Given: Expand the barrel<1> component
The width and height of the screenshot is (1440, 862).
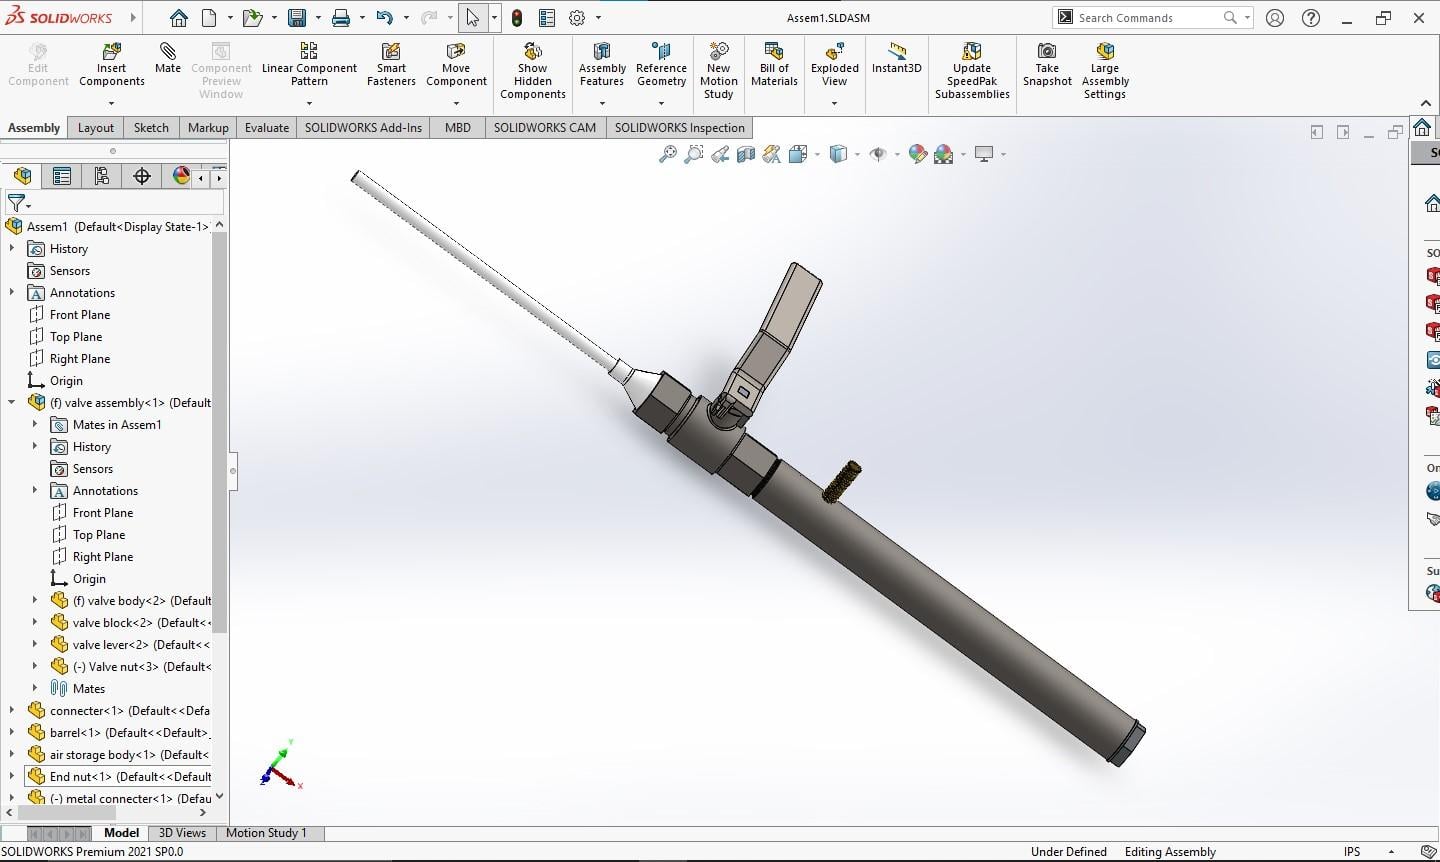Looking at the screenshot, I should point(12,732).
